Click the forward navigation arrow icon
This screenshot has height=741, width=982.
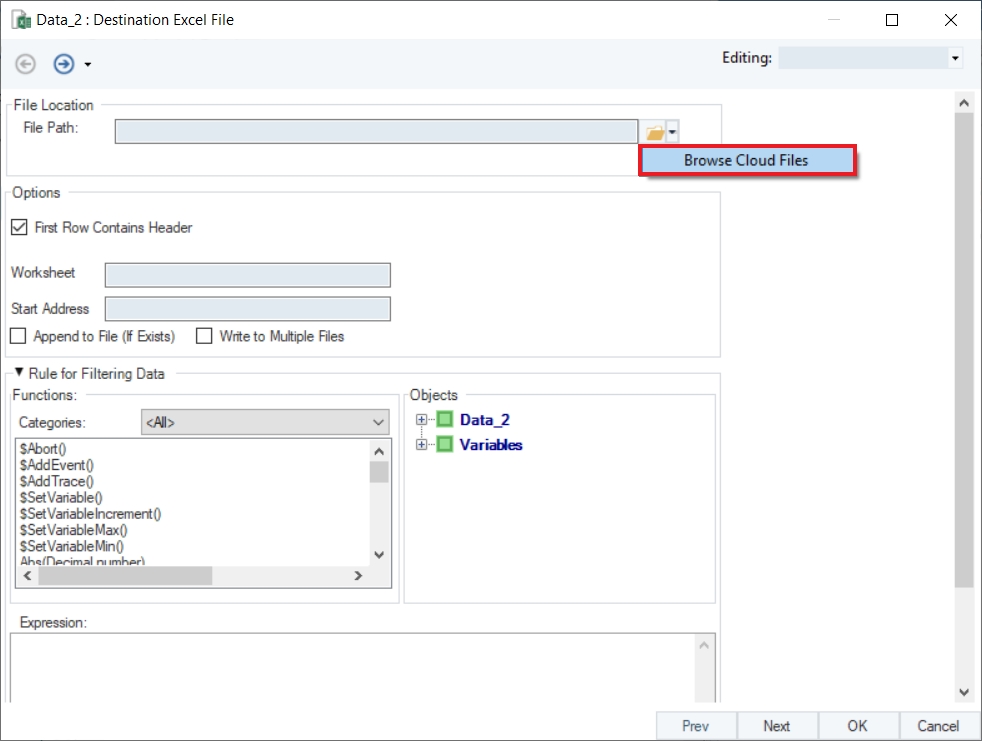pos(64,64)
